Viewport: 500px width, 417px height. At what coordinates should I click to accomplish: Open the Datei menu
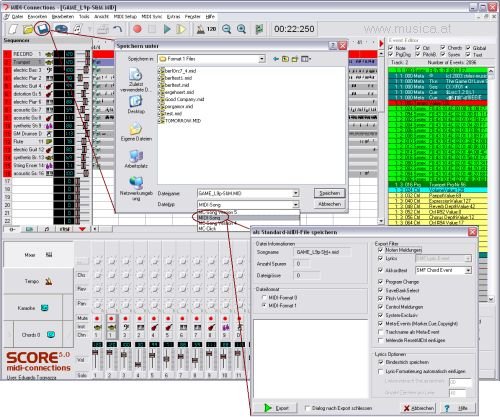(17, 16)
